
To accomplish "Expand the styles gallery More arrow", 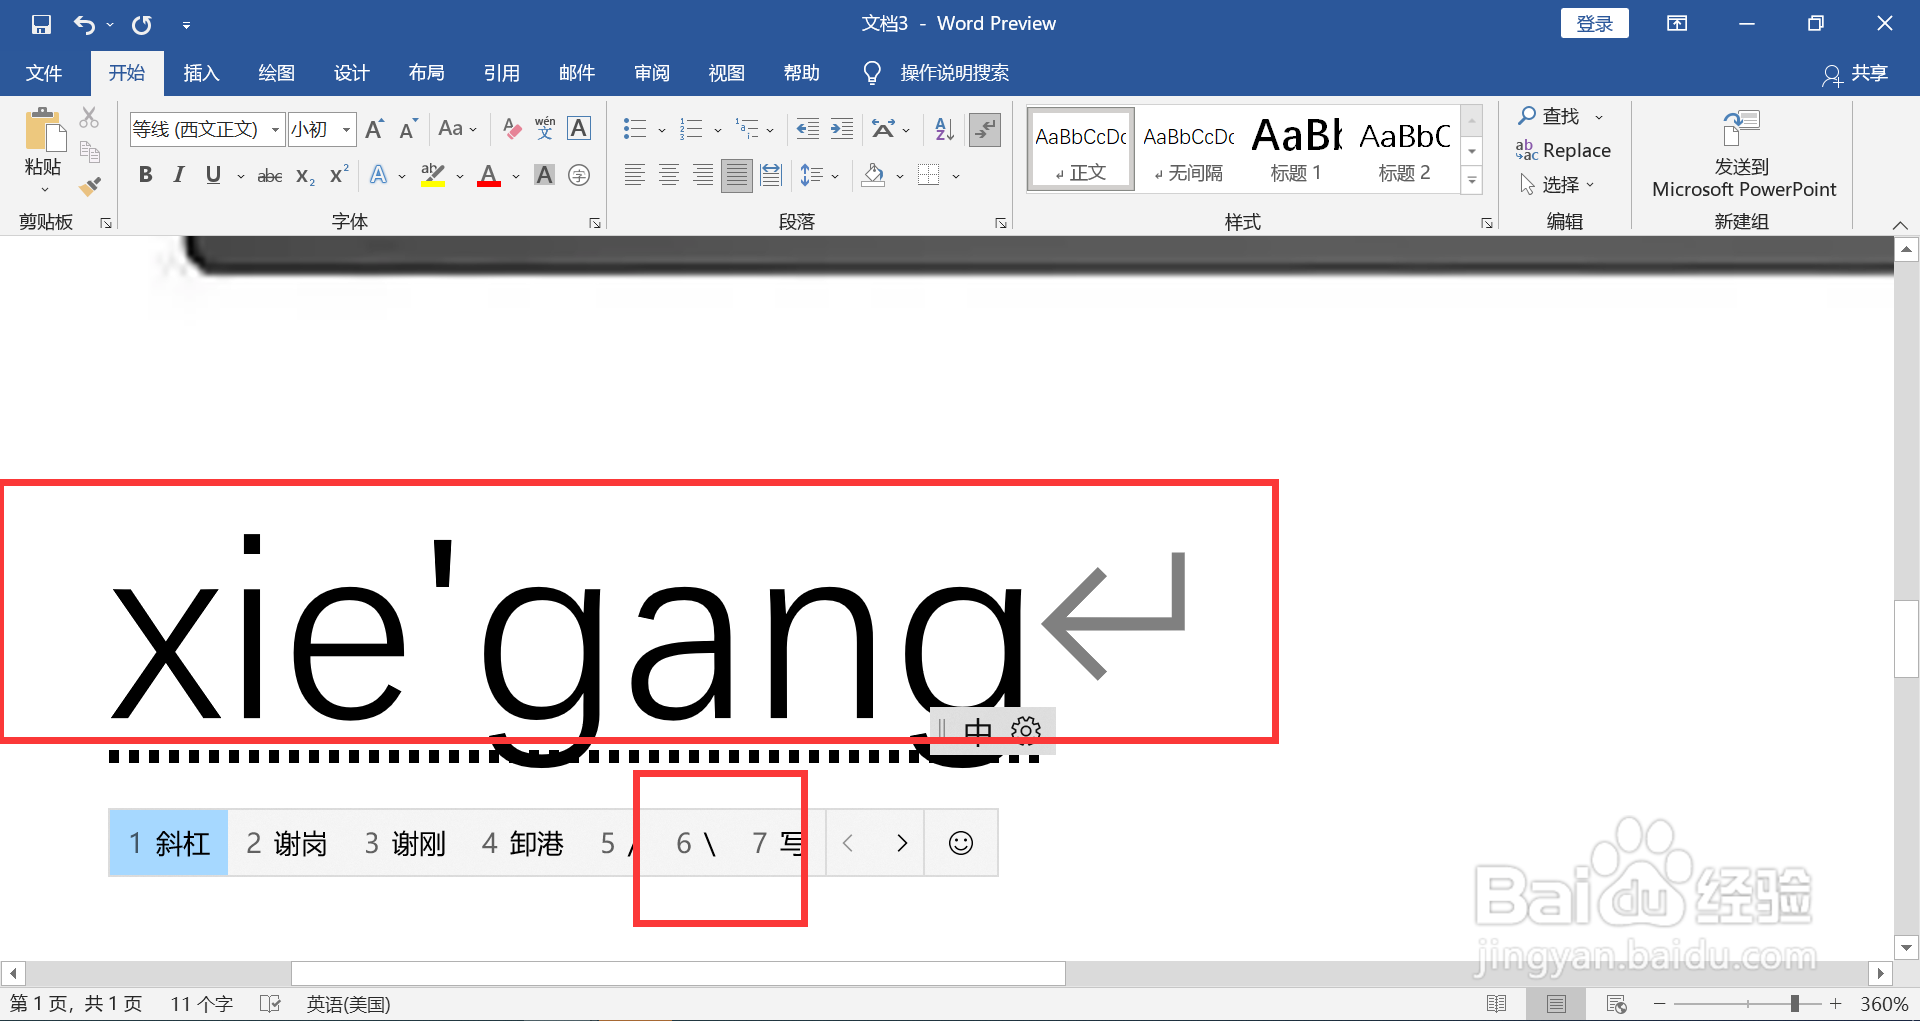I will pyautogui.click(x=1472, y=181).
